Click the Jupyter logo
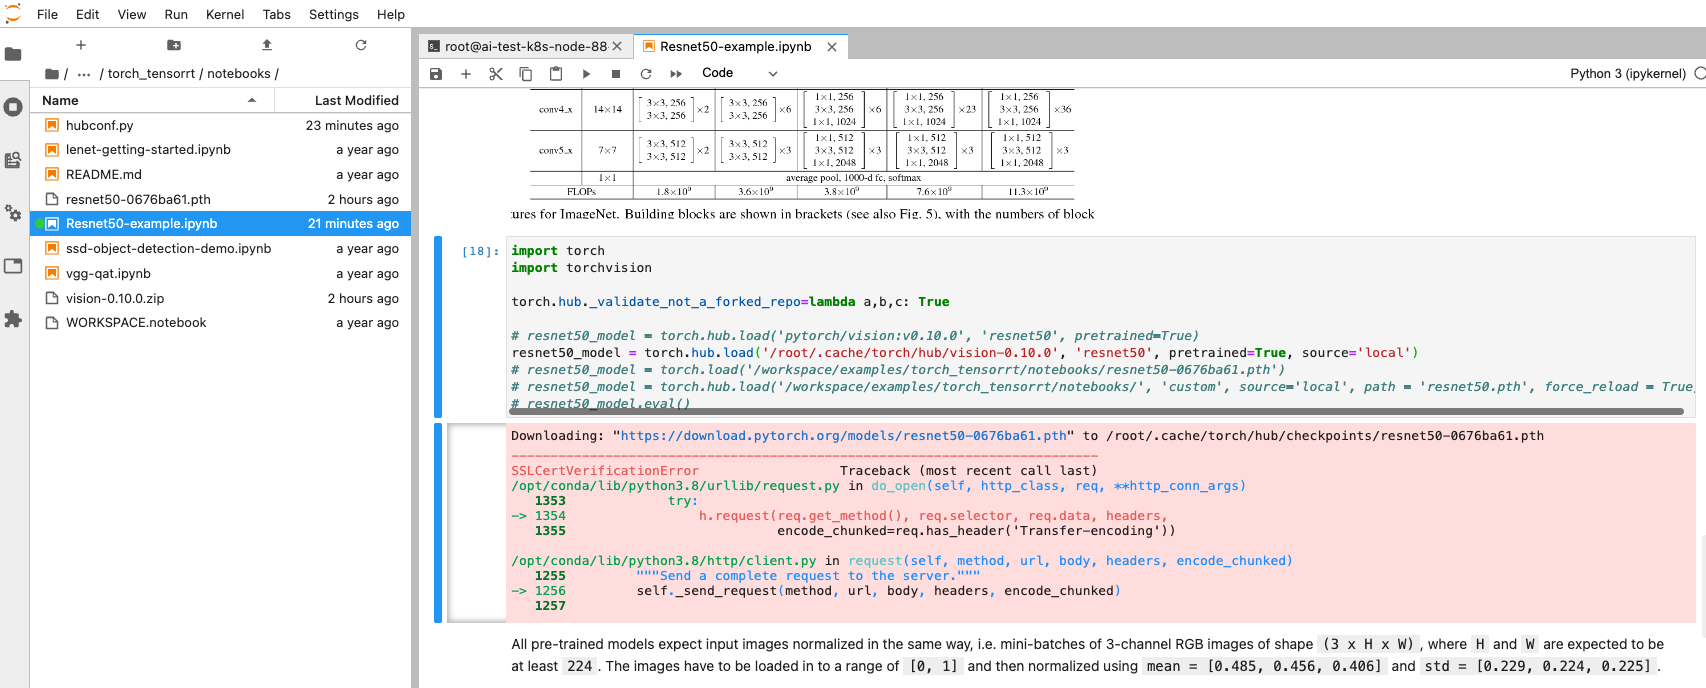1706x688 pixels. pos(13,14)
